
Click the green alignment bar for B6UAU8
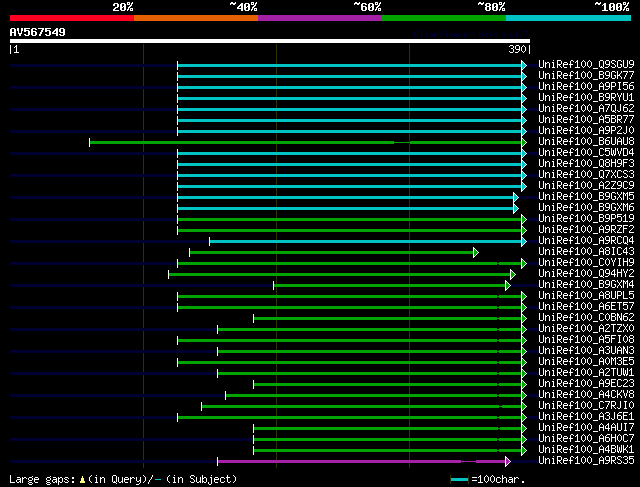click(305, 142)
